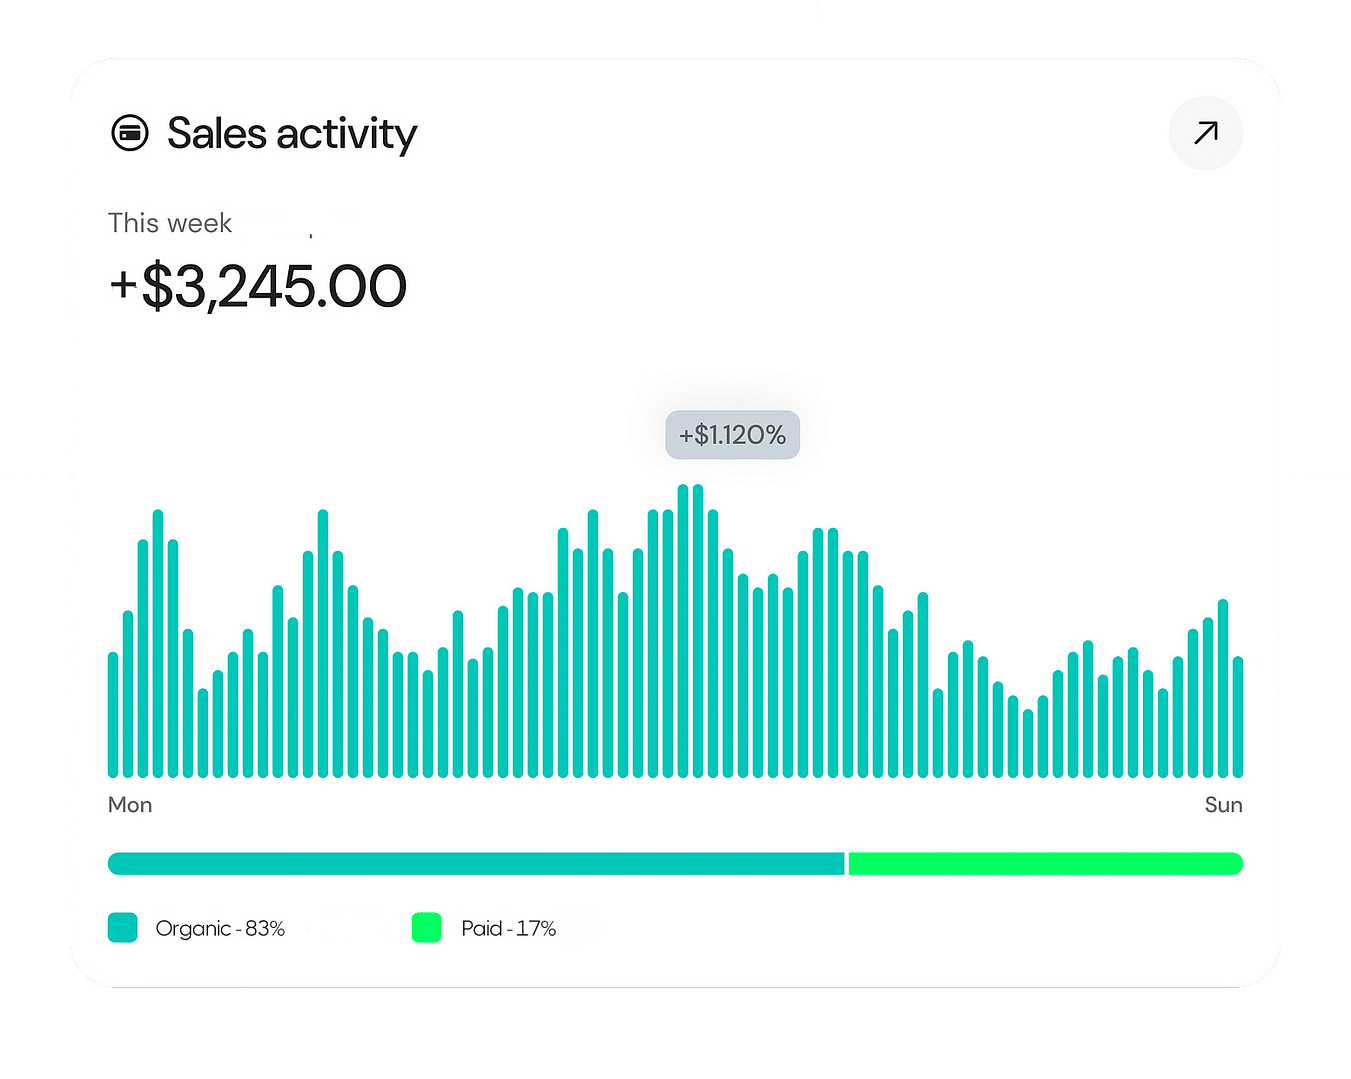Open the expand arrow button

[1205, 133]
